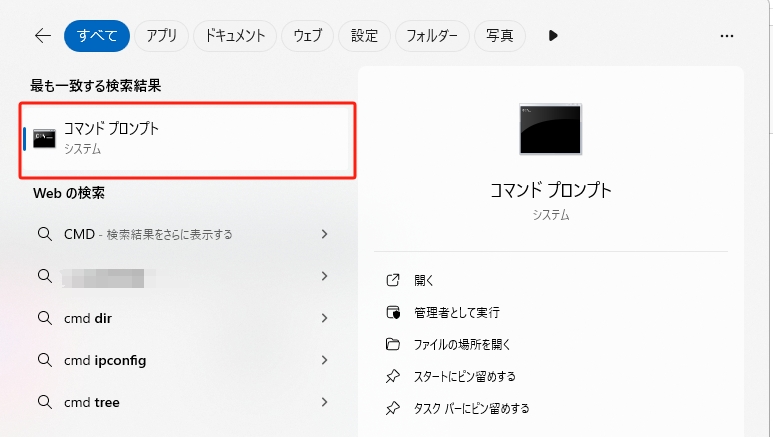Click the ファイルの場所を開く folder icon
The width and height of the screenshot is (773, 437).
[x=393, y=344]
